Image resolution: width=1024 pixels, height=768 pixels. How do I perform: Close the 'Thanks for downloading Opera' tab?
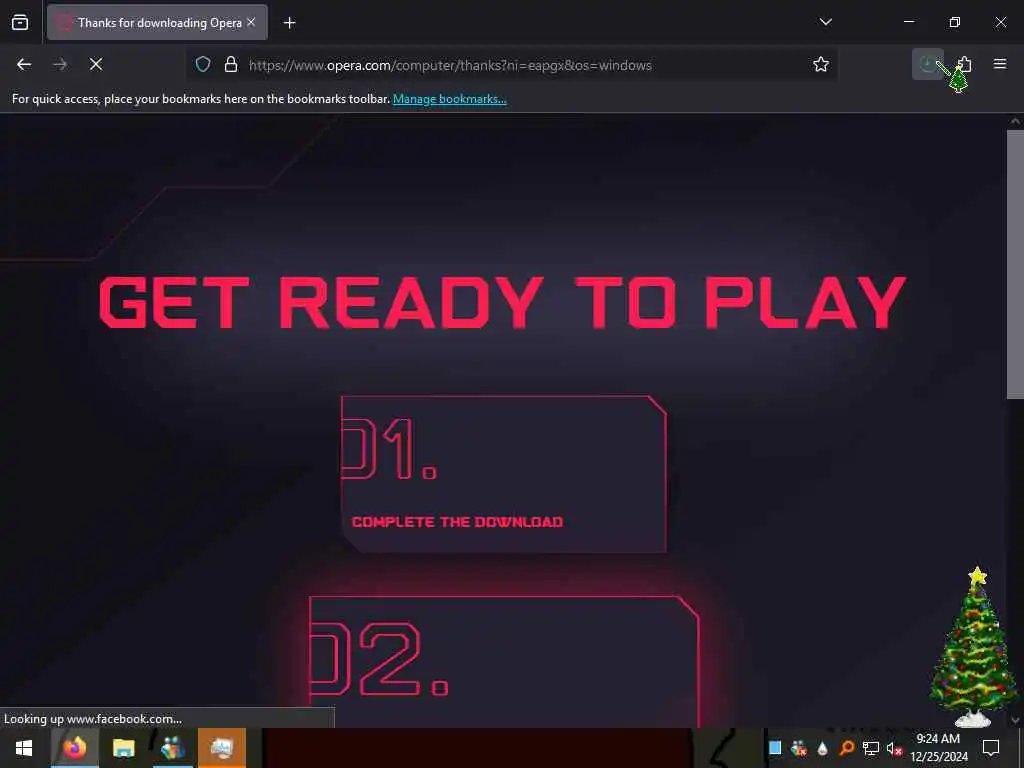tap(251, 22)
